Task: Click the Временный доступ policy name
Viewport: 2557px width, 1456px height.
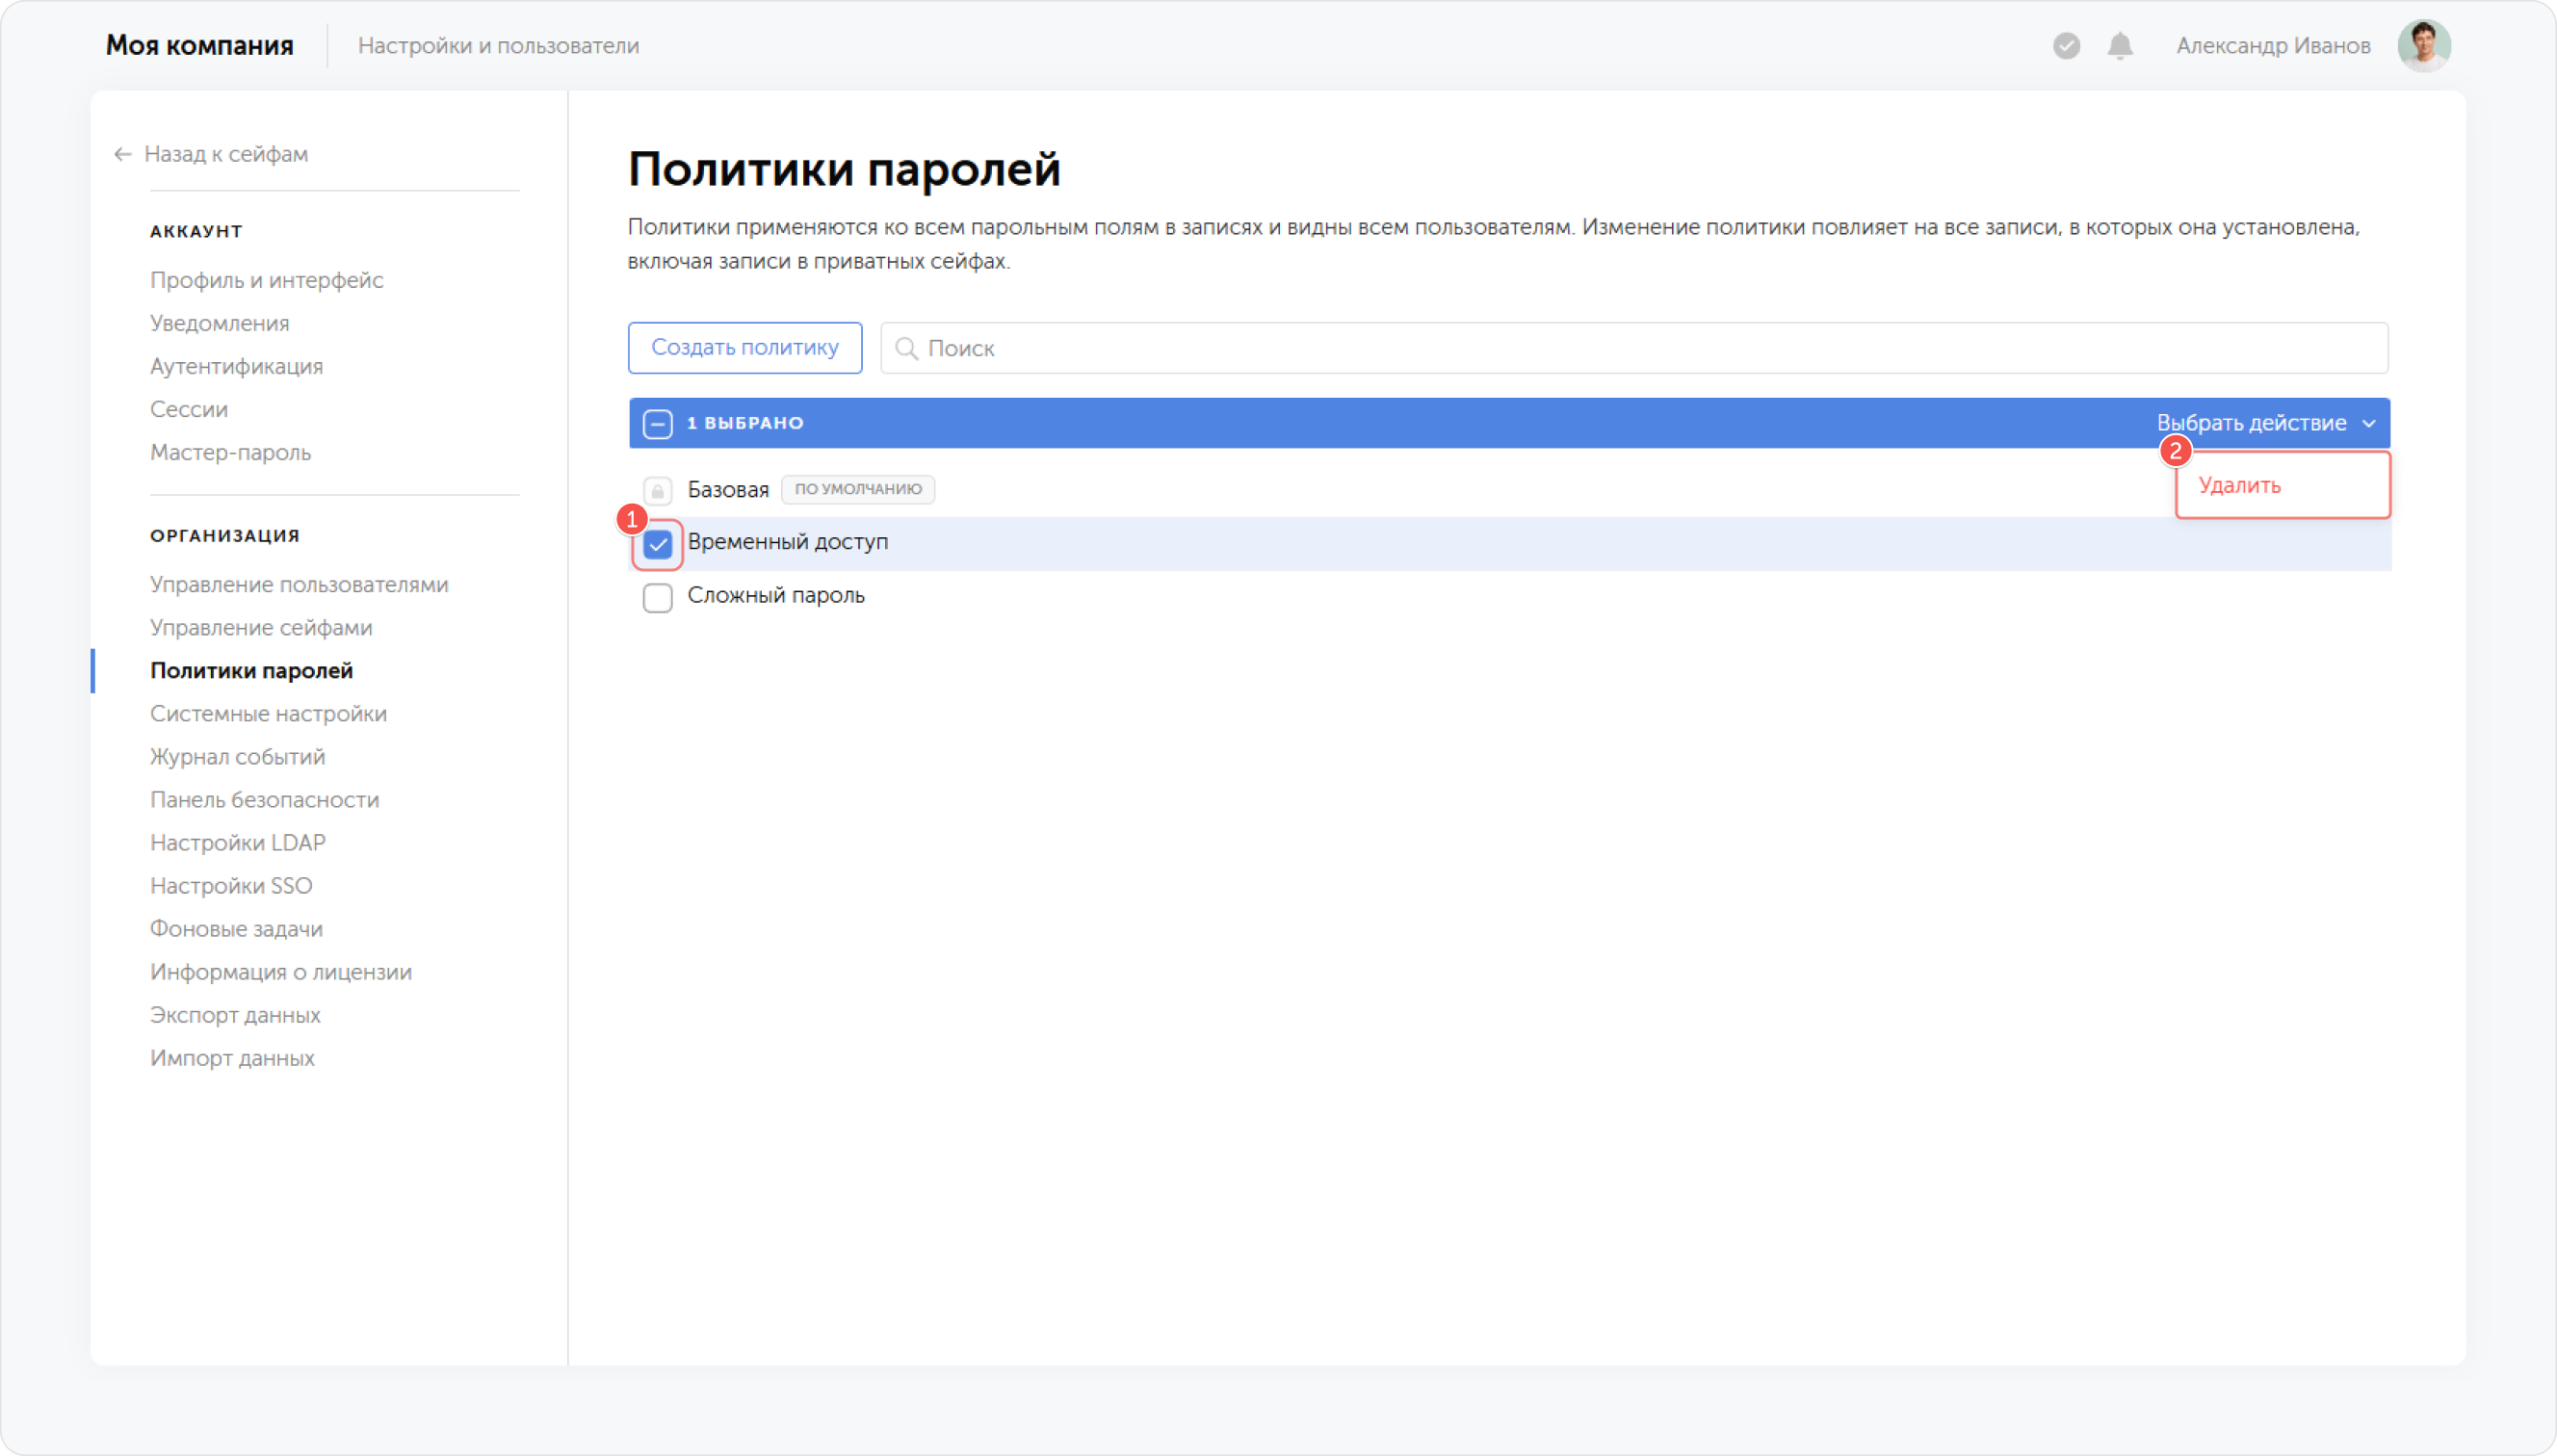Action: (788, 542)
